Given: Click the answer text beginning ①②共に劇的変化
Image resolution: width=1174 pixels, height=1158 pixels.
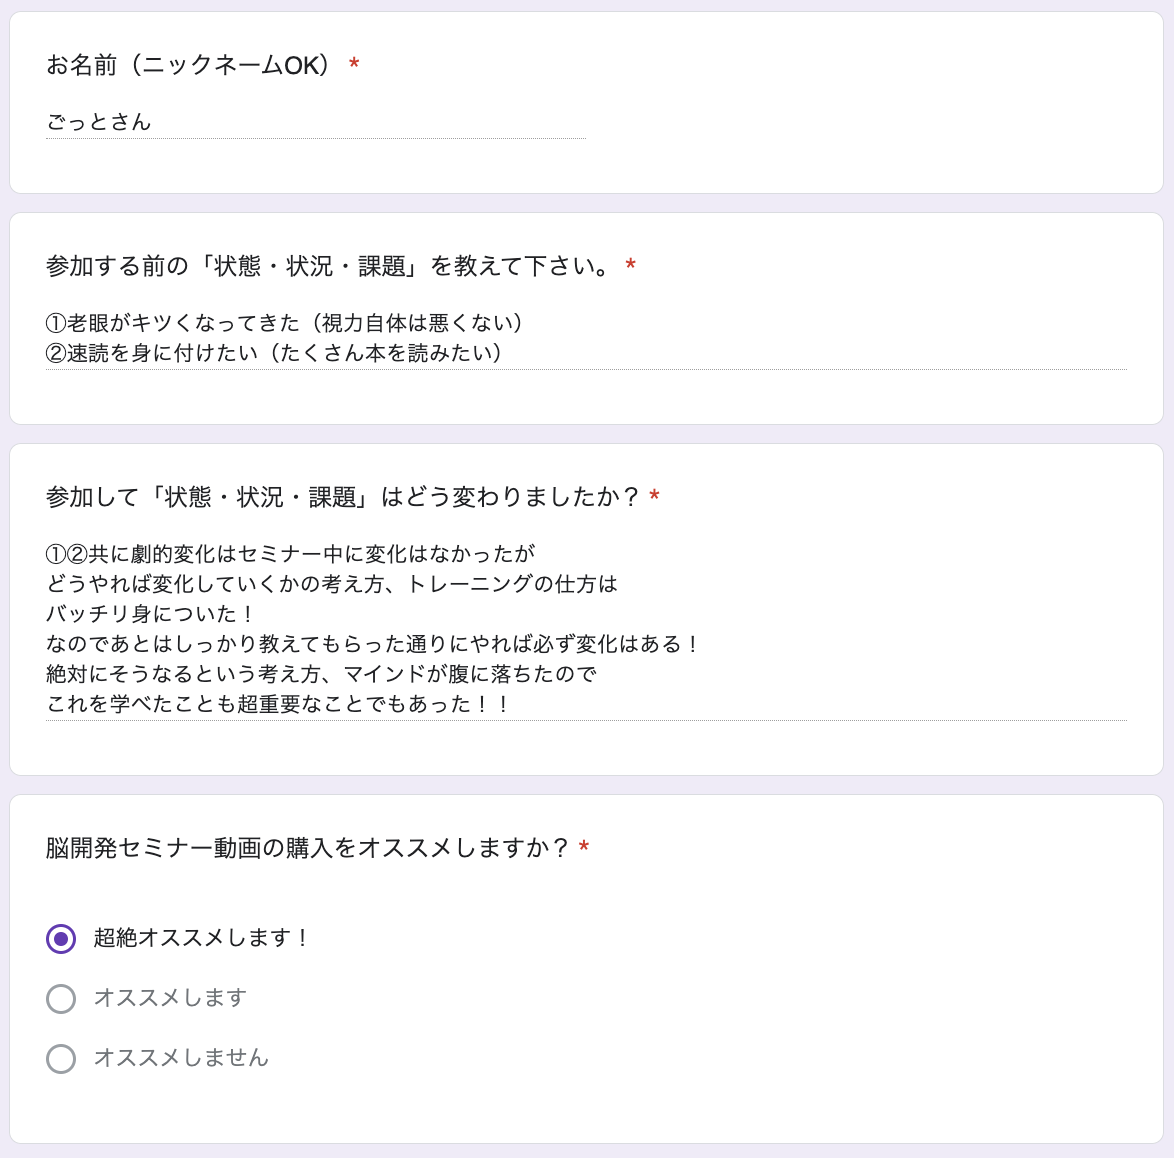Looking at the screenshot, I should (x=291, y=554).
